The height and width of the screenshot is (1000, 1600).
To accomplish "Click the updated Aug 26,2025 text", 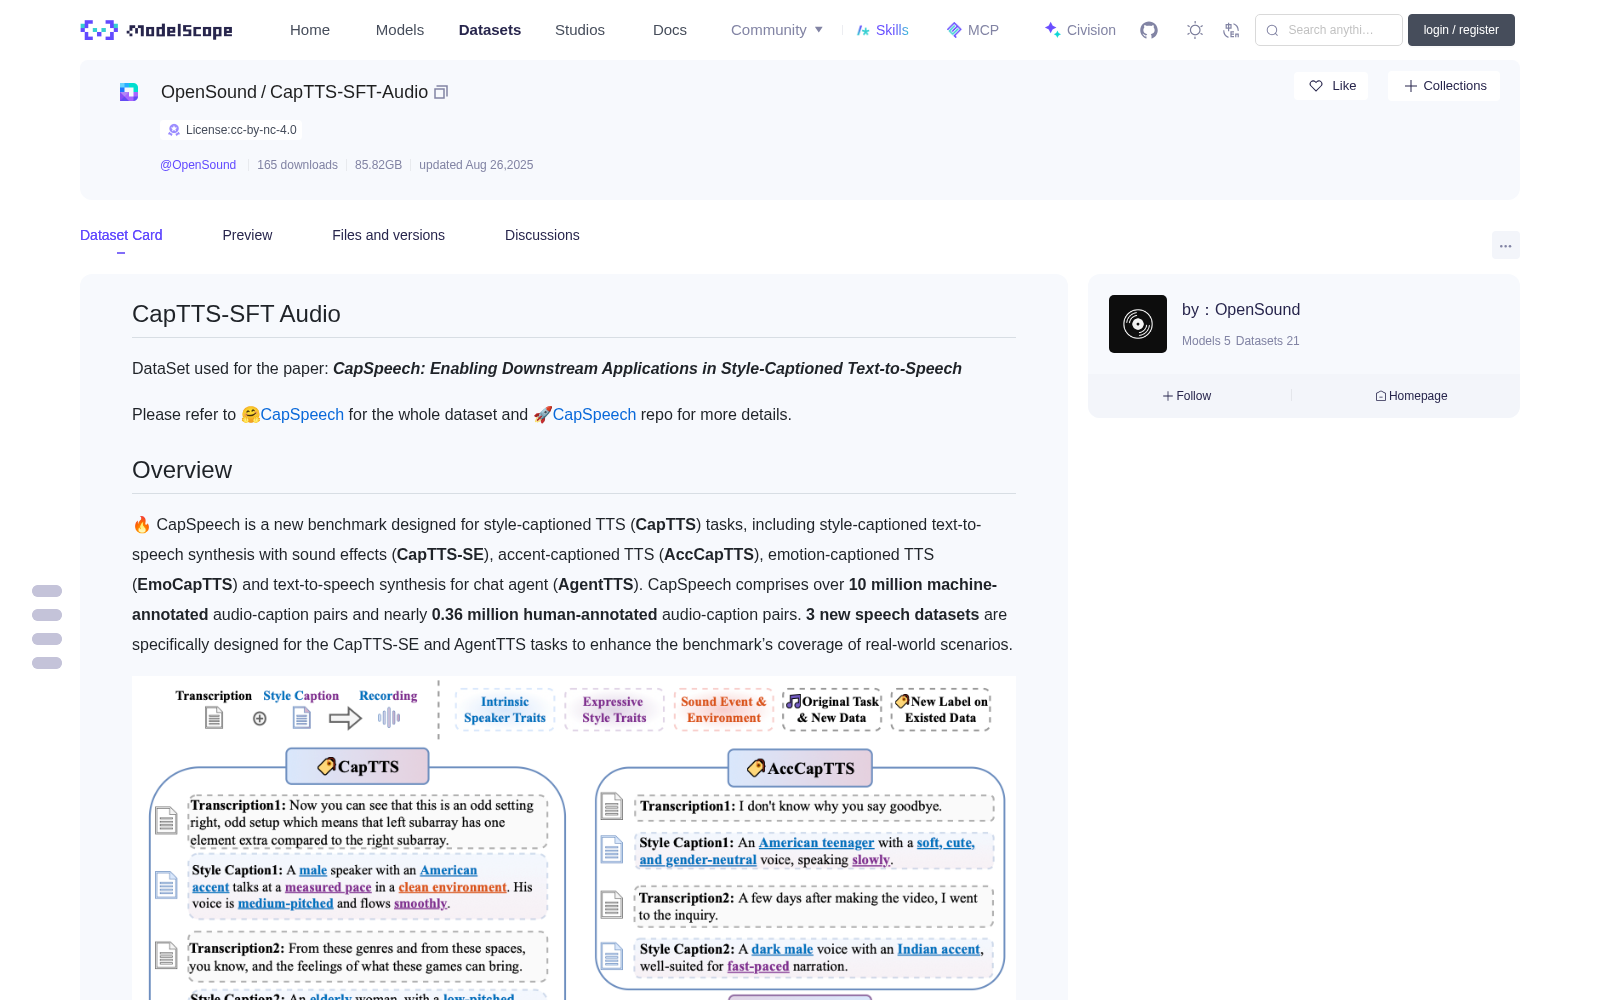I will click(476, 165).
